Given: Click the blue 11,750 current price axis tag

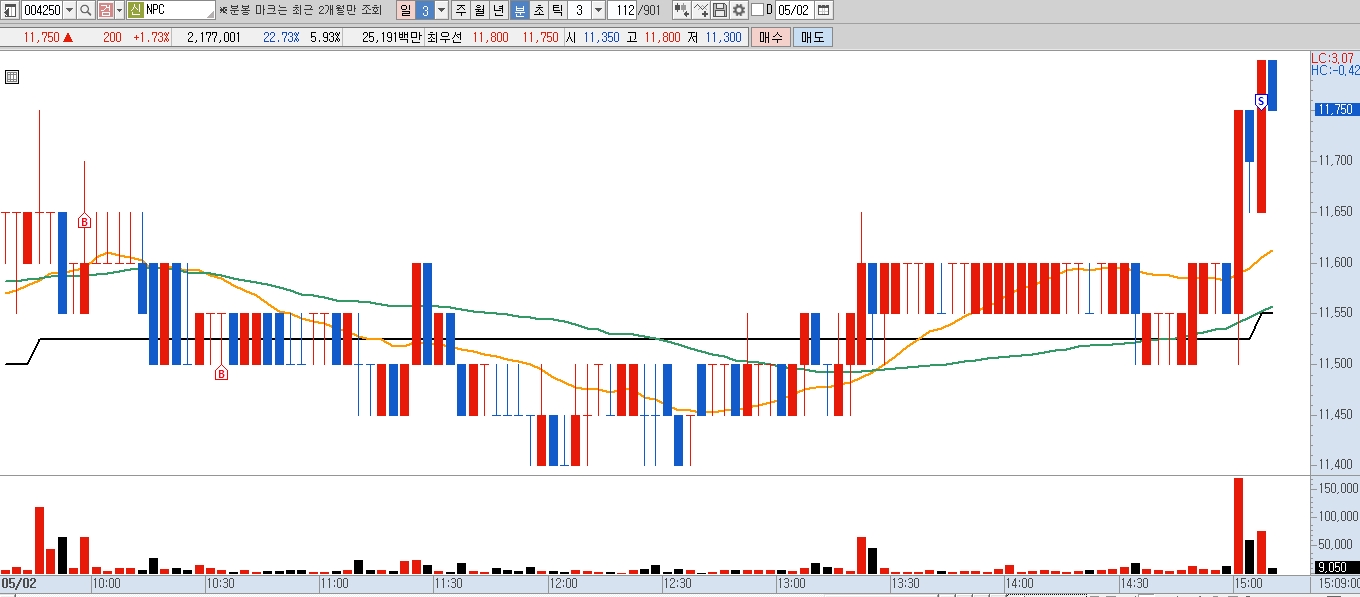Looking at the screenshot, I should [1335, 109].
